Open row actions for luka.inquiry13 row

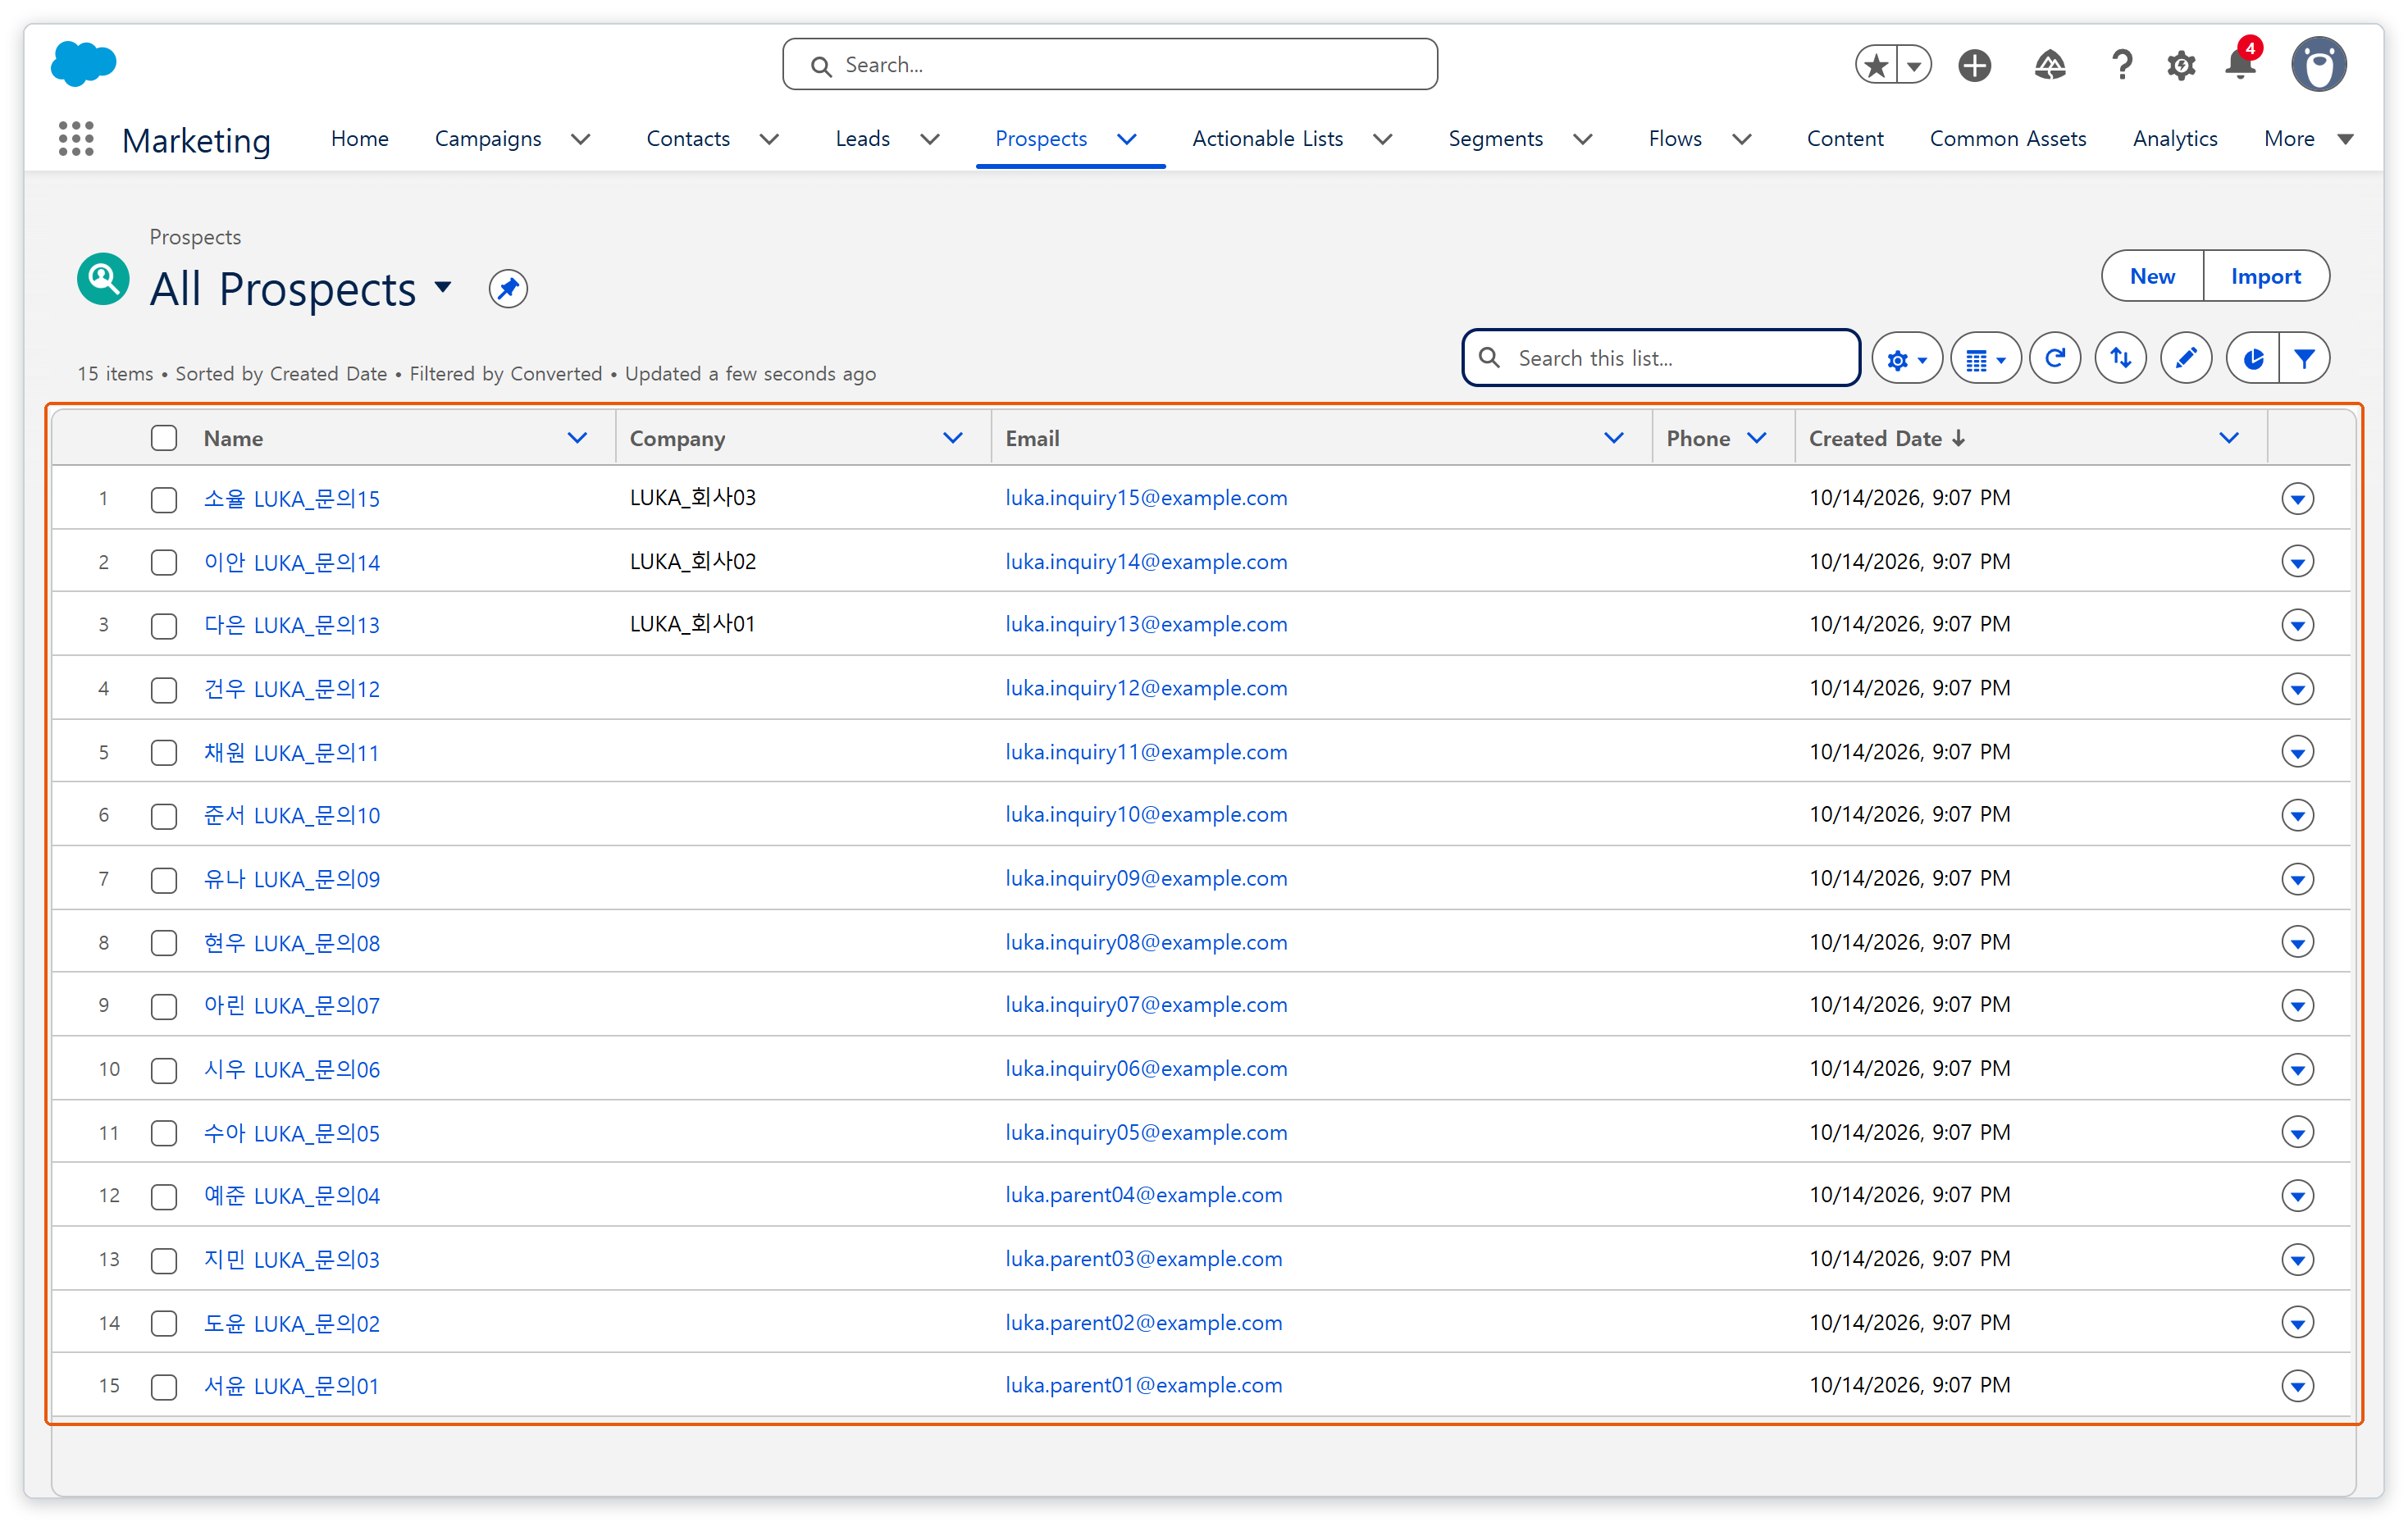[x=2297, y=625]
